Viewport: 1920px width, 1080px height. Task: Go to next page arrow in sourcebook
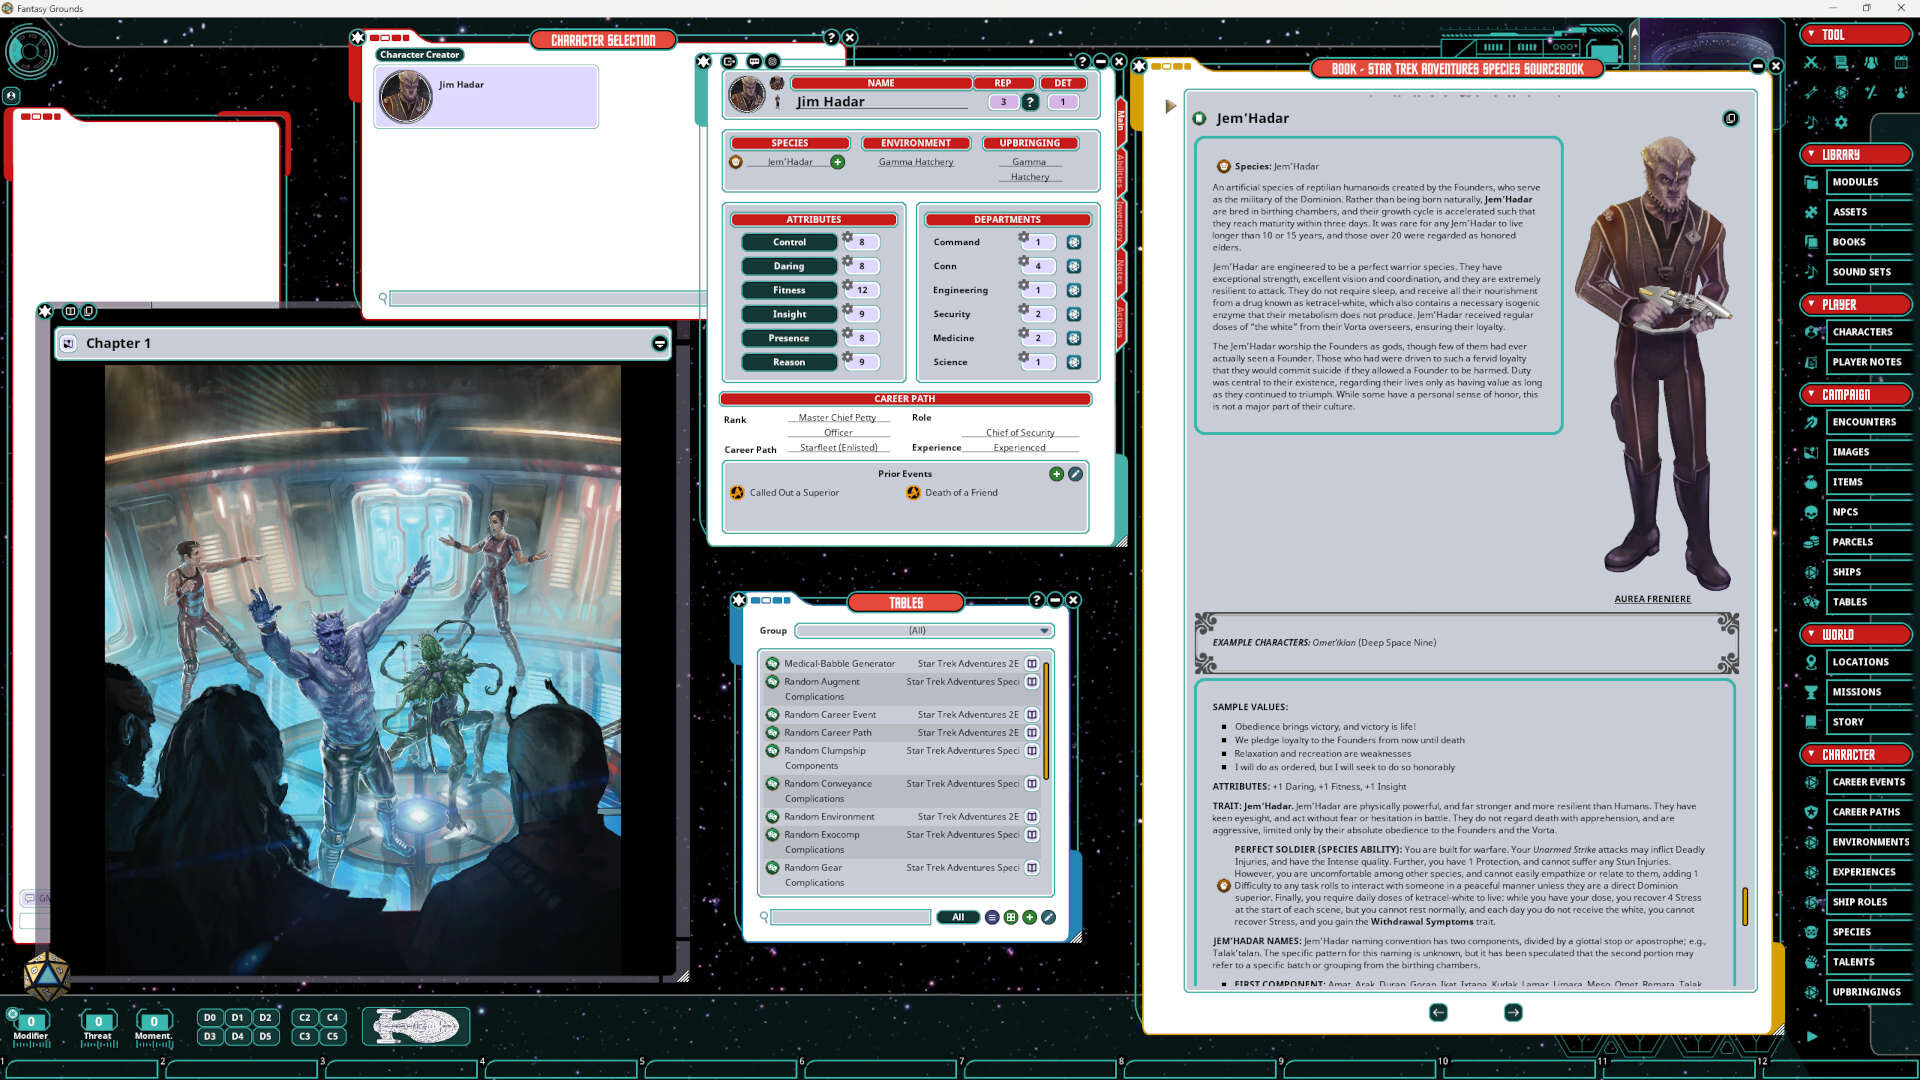1513,1012
